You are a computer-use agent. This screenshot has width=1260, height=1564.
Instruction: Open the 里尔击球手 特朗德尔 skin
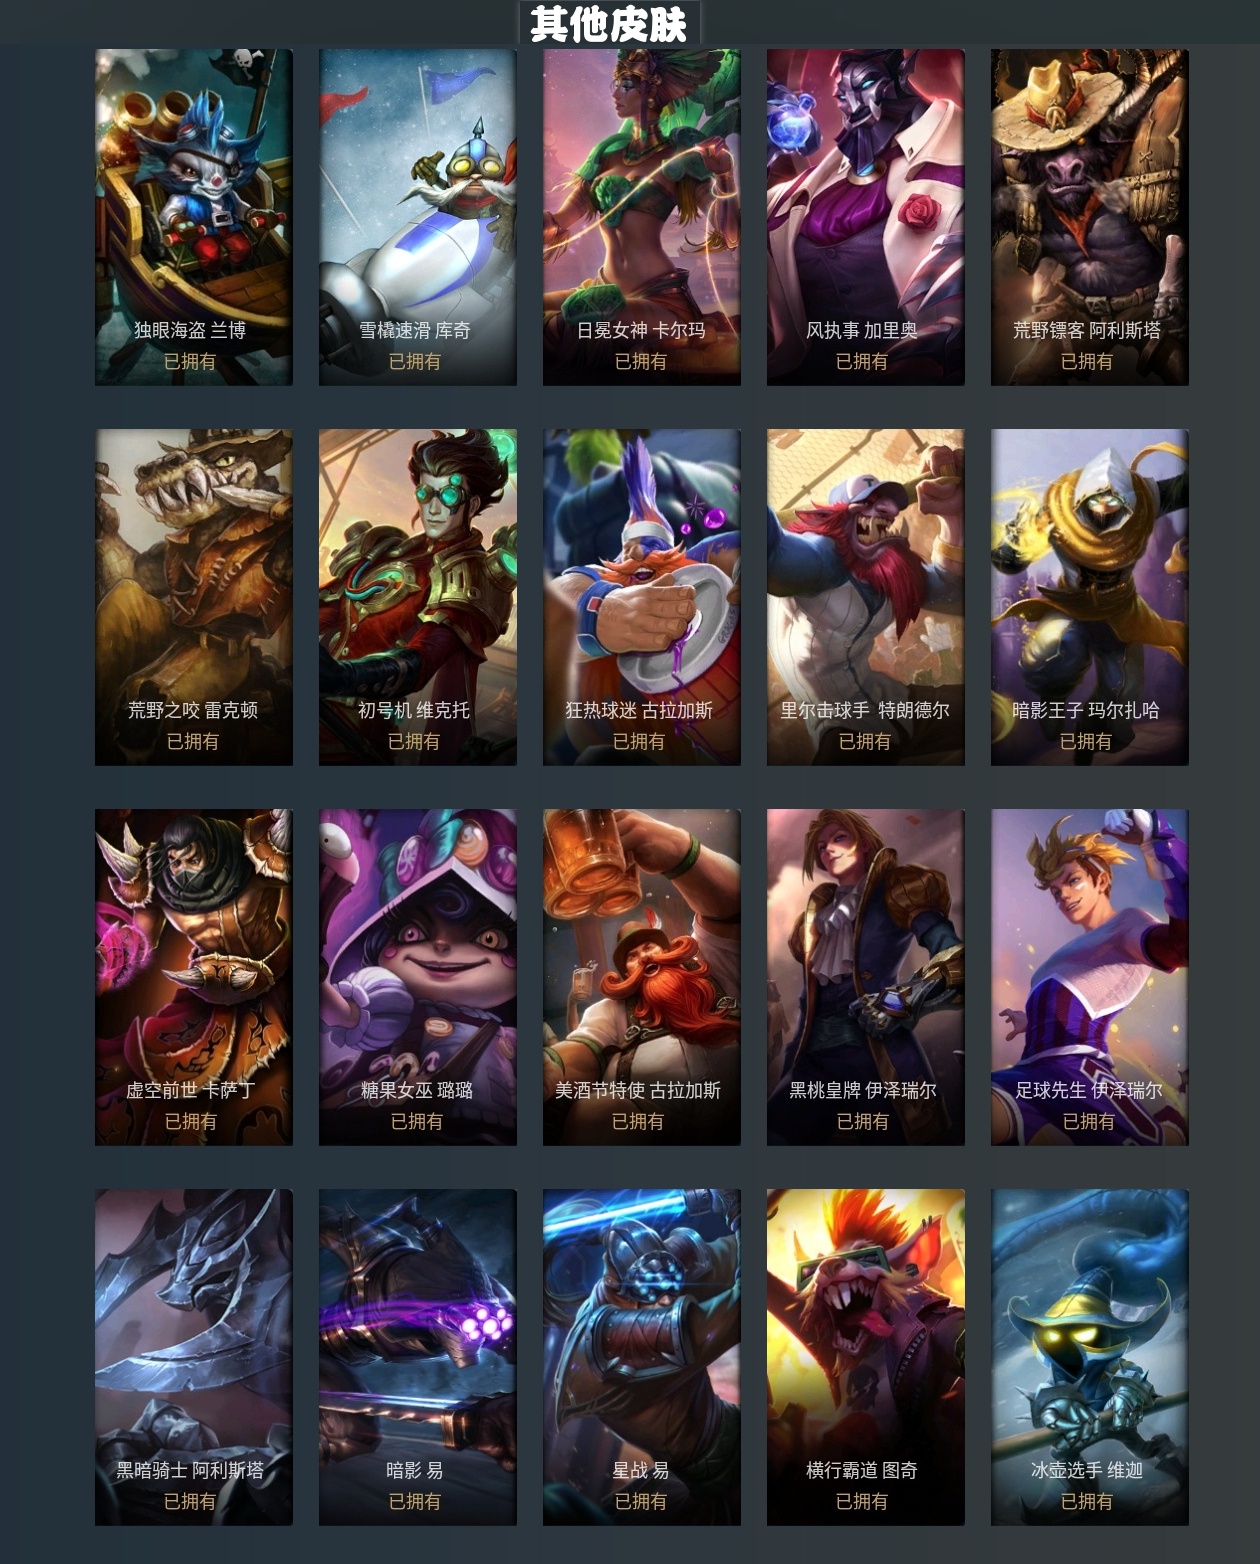[x=866, y=597]
